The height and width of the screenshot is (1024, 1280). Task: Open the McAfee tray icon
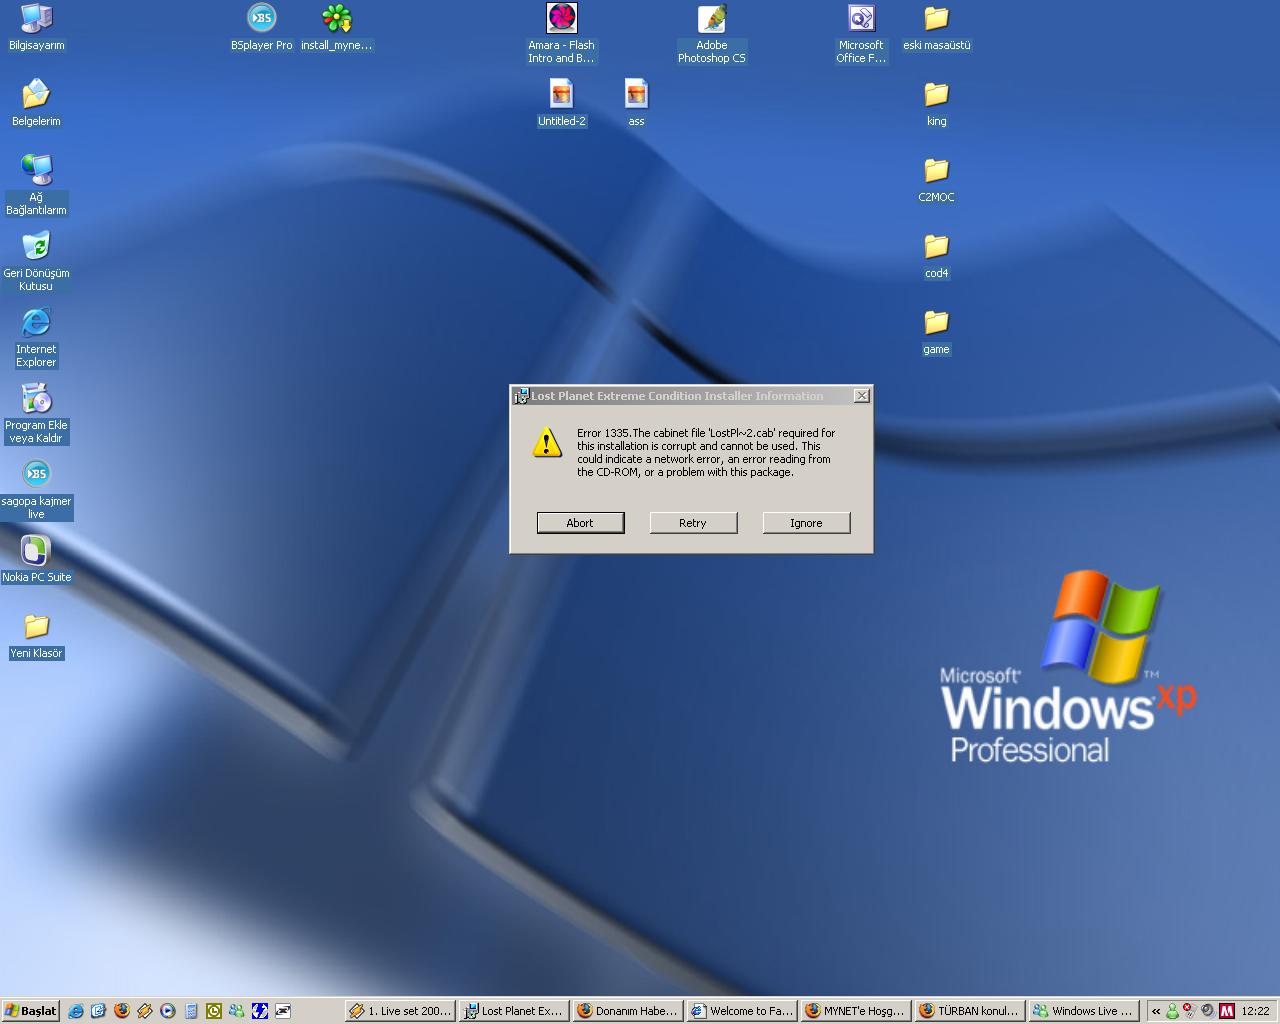1226,1011
